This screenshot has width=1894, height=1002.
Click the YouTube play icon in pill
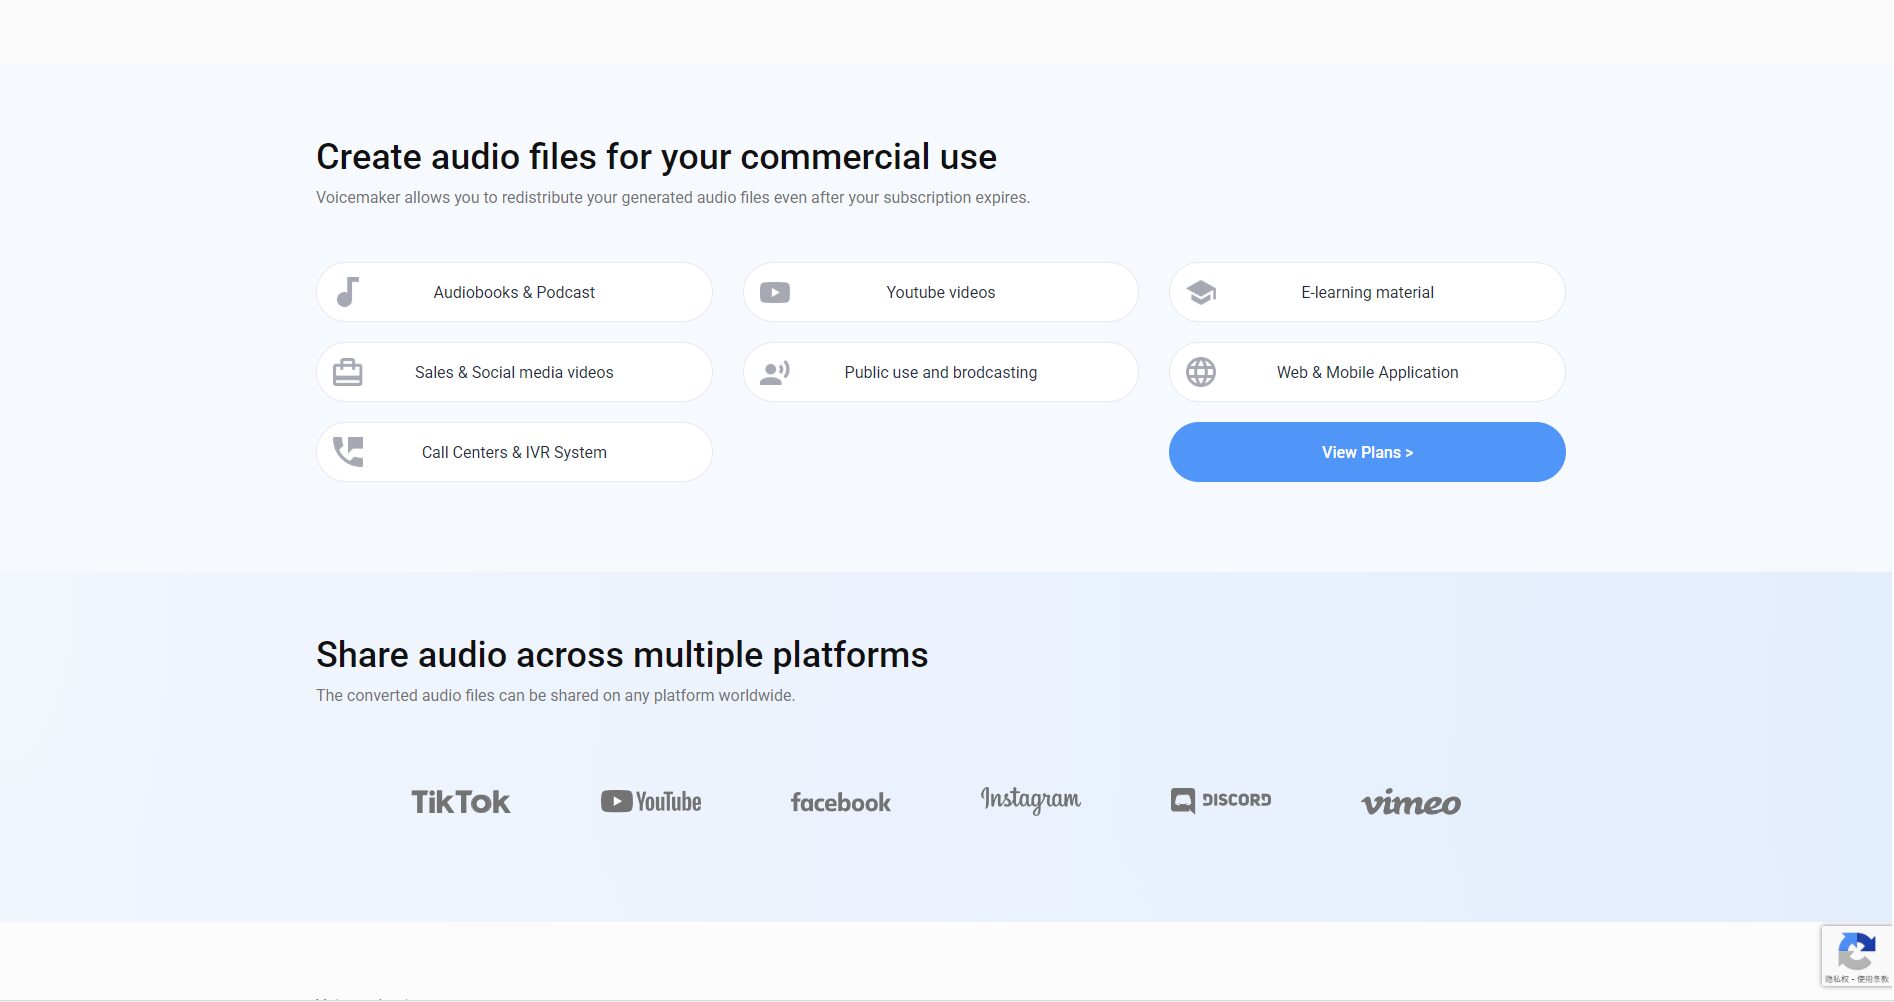coord(774,292)
